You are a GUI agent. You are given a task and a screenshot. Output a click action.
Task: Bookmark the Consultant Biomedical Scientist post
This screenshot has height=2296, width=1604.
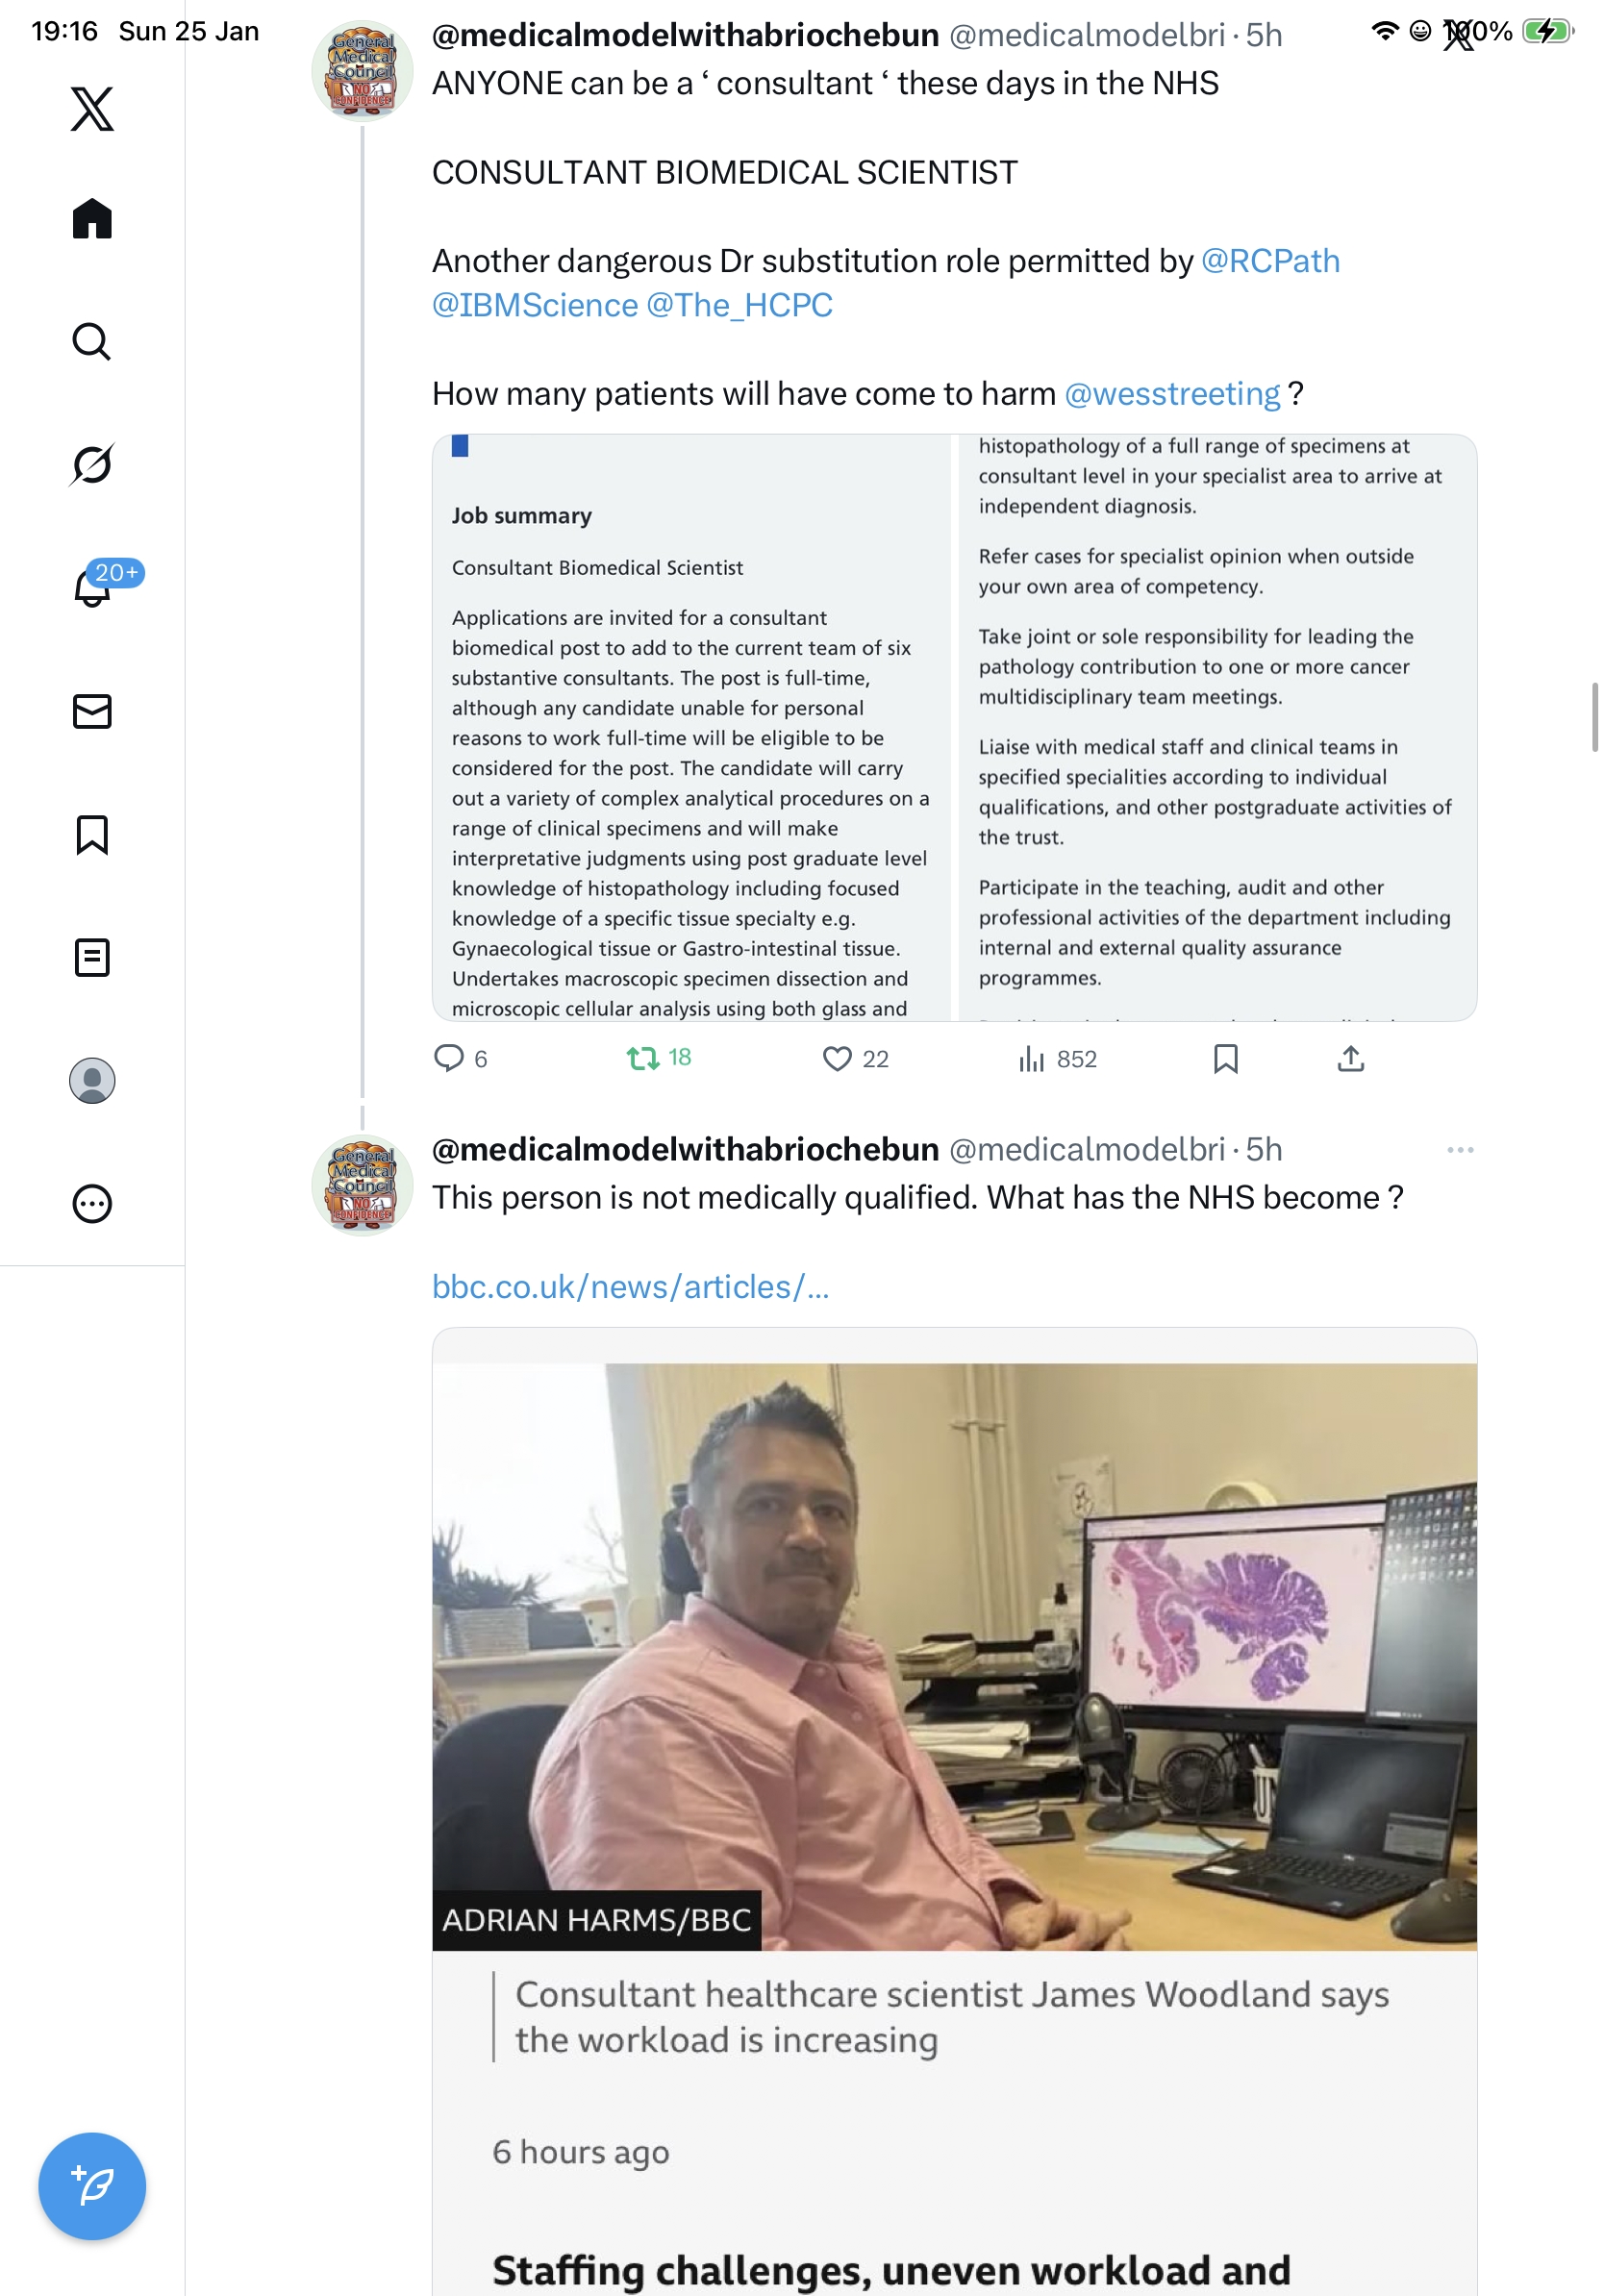click(1225, 1058)
